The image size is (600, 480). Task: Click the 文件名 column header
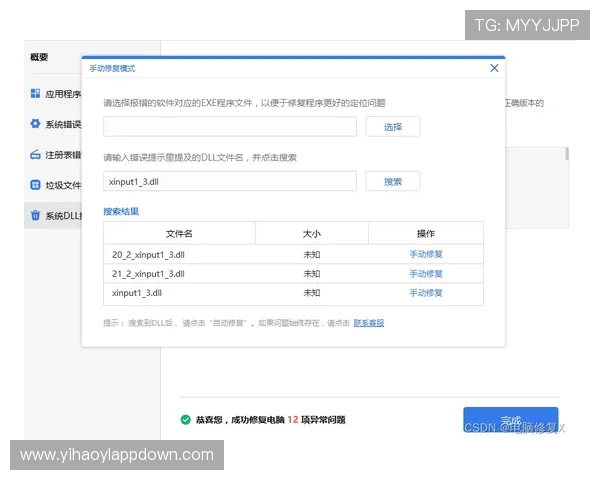pos(179,233)
